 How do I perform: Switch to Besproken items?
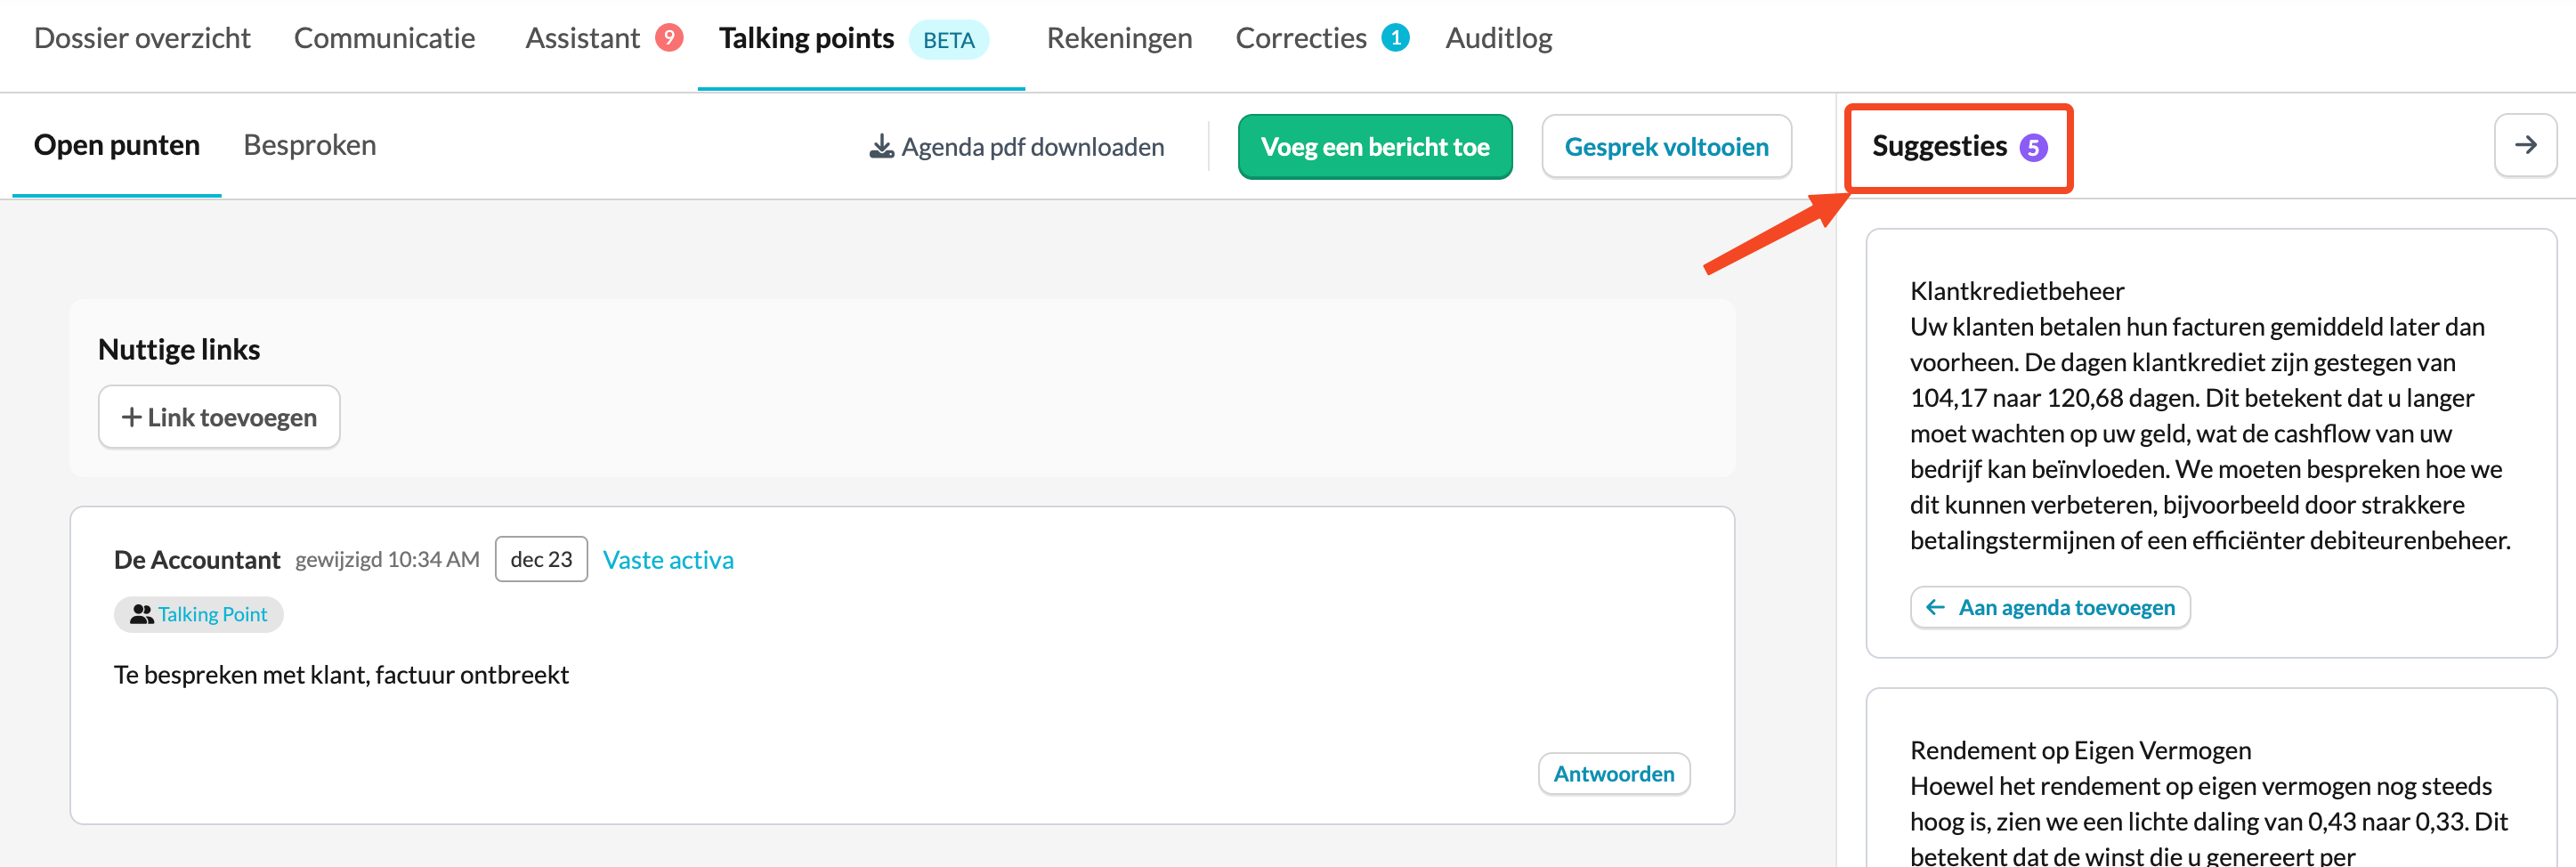[310, 145]
